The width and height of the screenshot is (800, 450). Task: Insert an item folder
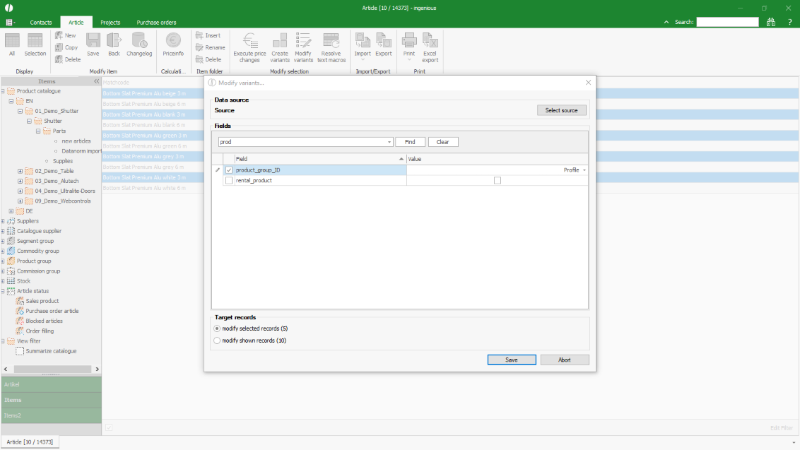[x=208, y=36]
